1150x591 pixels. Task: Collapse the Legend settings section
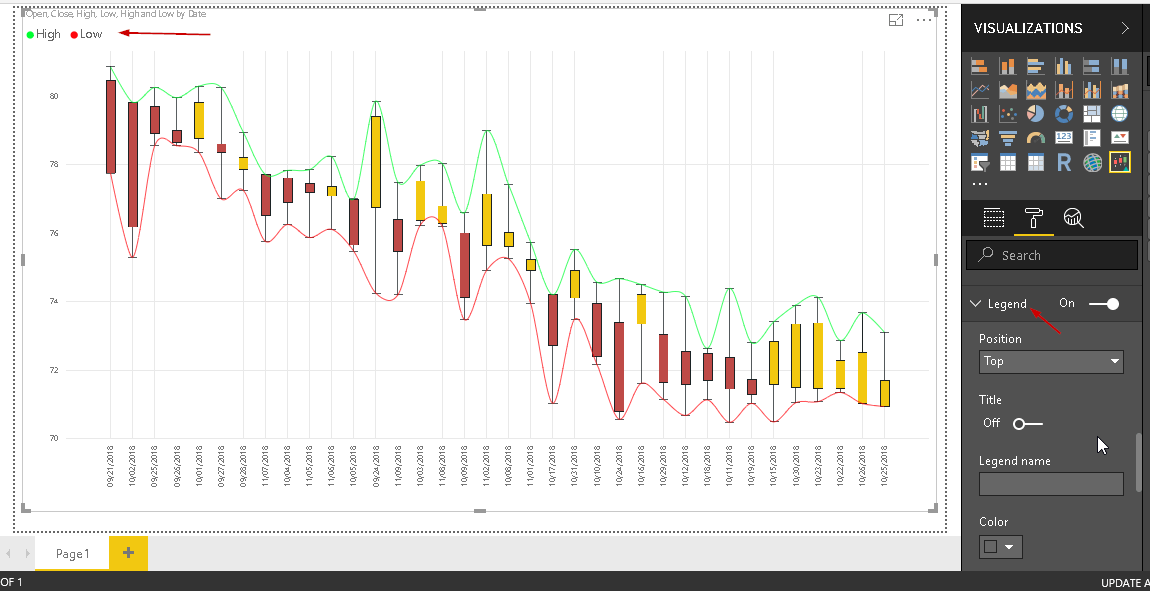click(975, 303)
